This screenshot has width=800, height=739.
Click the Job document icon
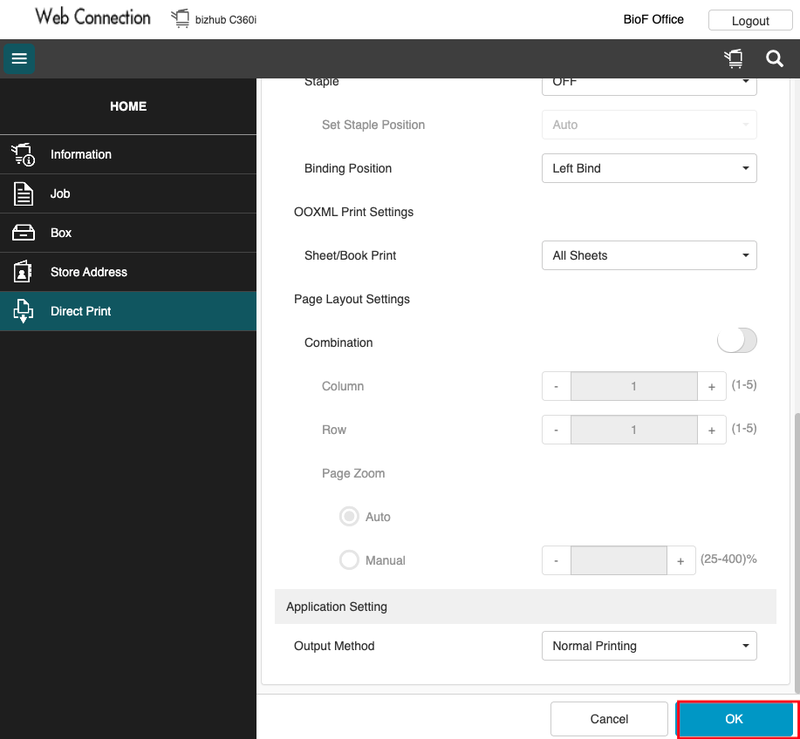tap(23, 194)
